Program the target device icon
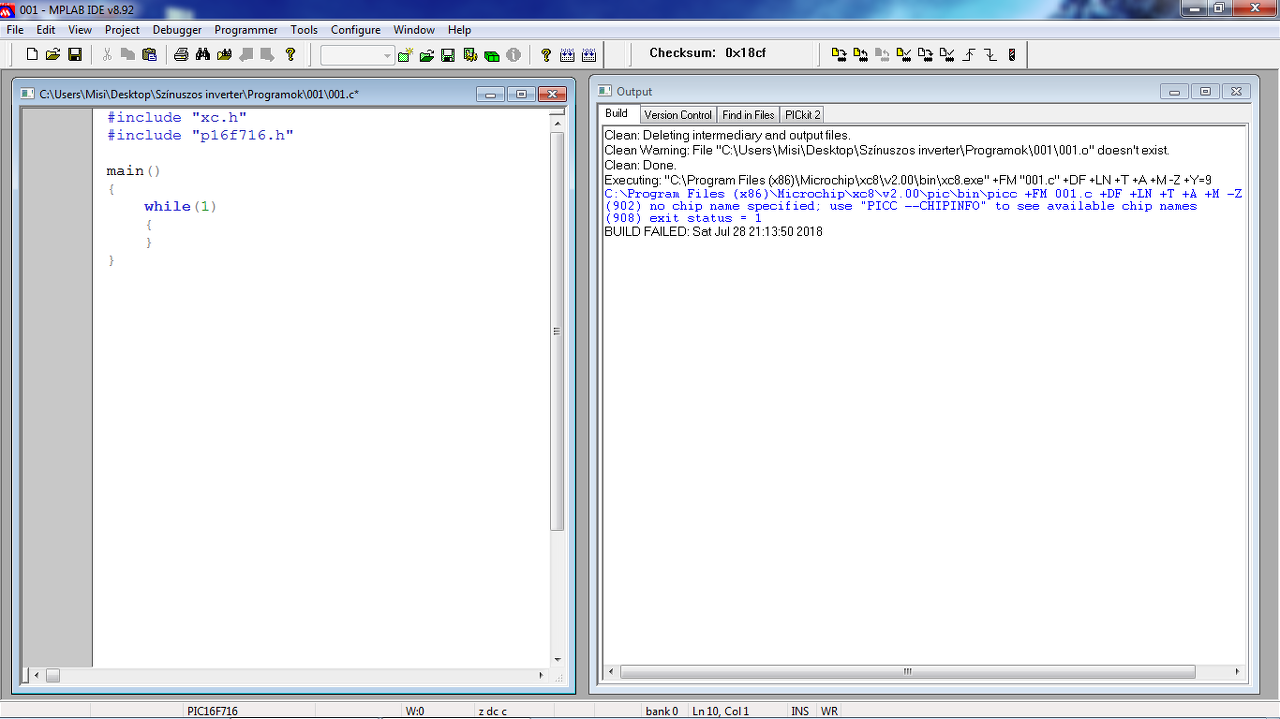The height and width of the screenshot is (719, 1280). [839, 55]
